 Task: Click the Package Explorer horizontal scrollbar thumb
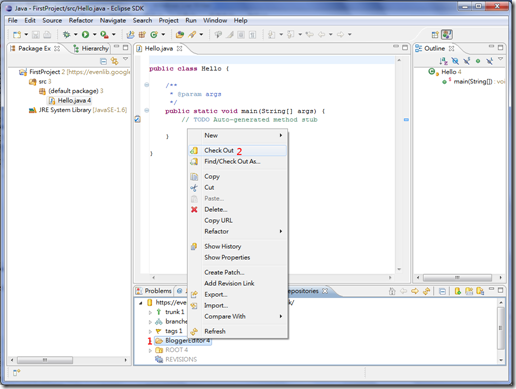tap(45, 360)
